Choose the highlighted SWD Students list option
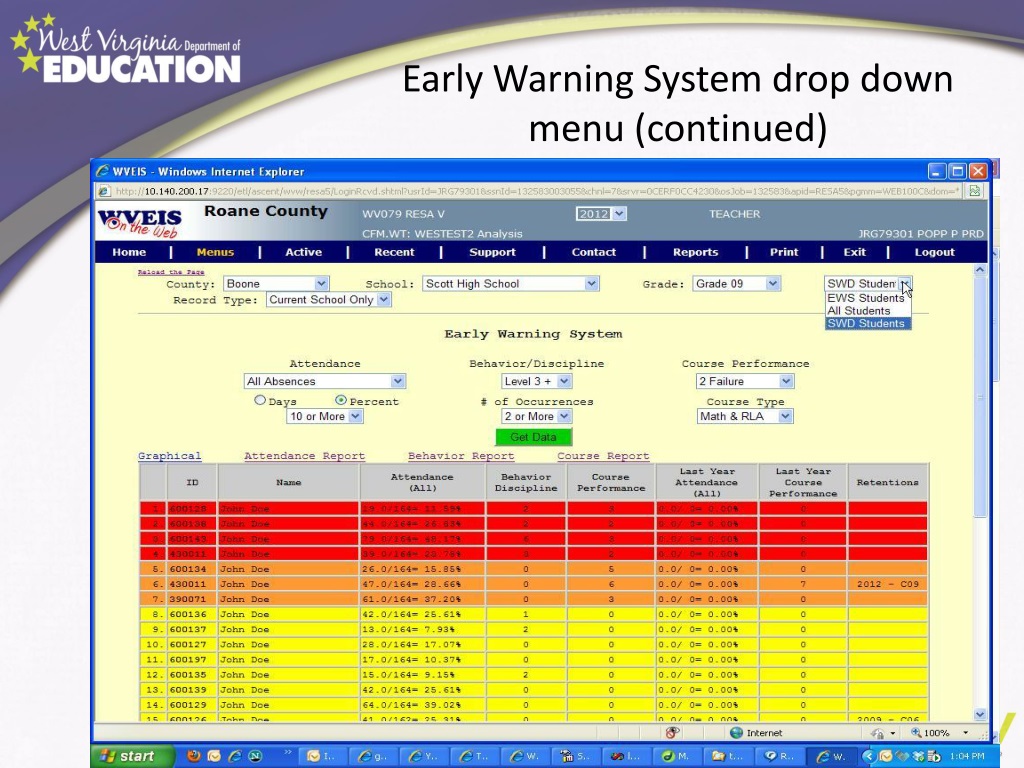Viewport: 1024px width, 768px height. pos(866,323)
